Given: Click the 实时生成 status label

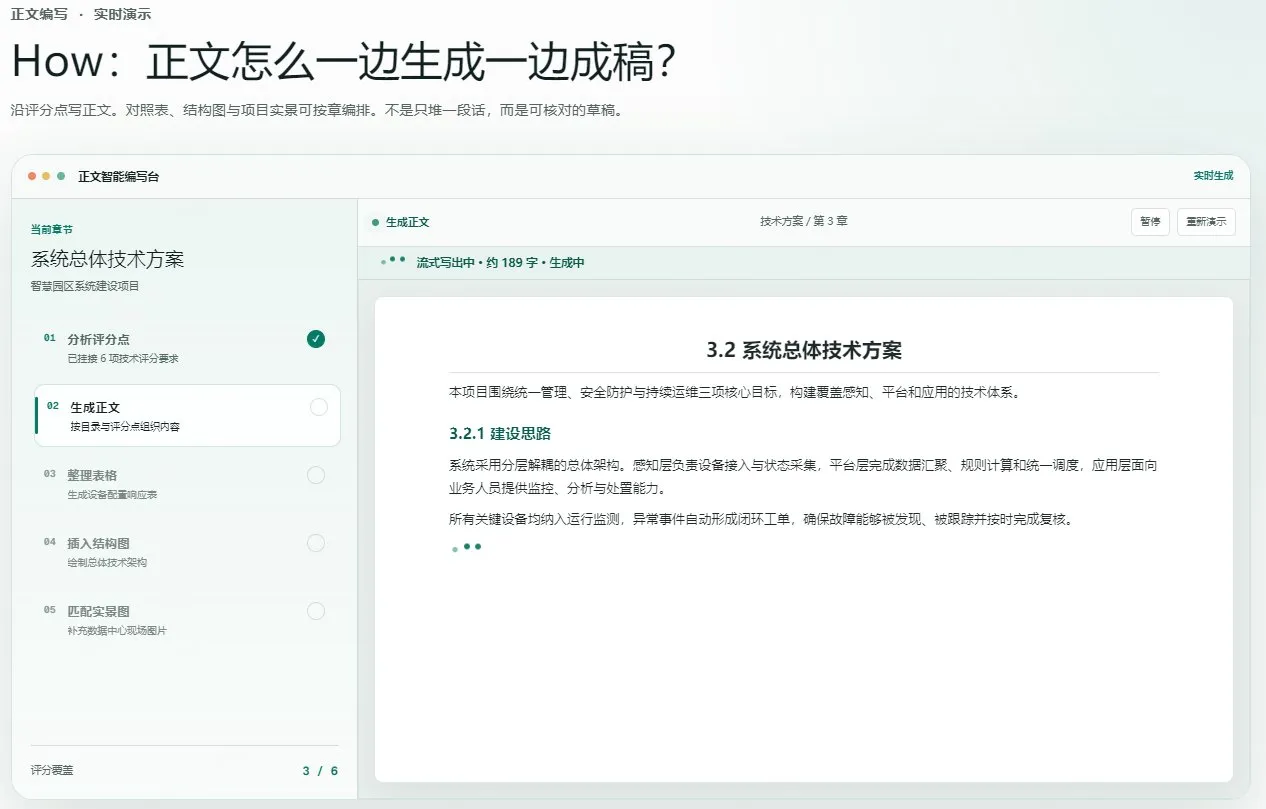Looking at the screenshot, I should point(1213,176).
